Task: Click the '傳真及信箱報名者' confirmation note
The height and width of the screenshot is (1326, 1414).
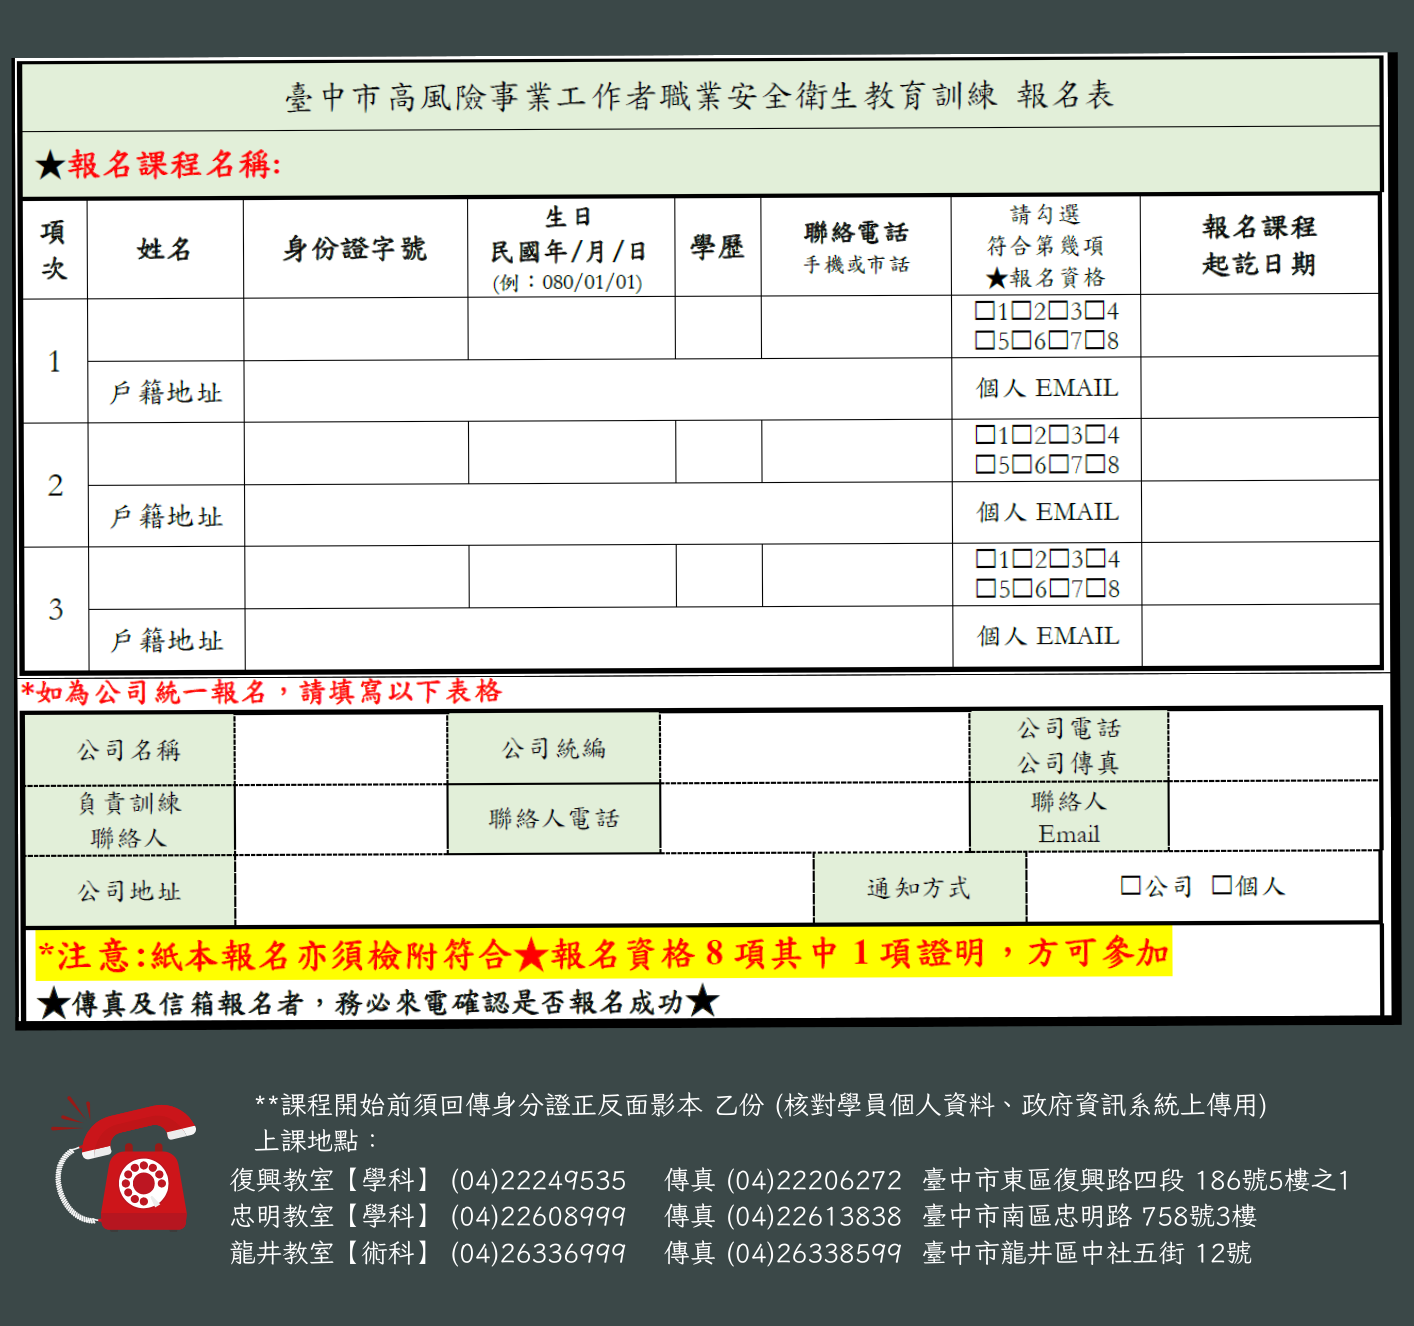Action: pyautogui.click(x=377, y=1002)
